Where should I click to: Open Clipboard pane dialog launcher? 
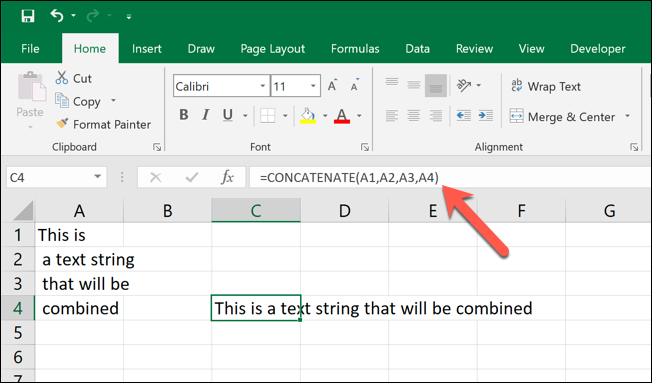tap(157, 147)
